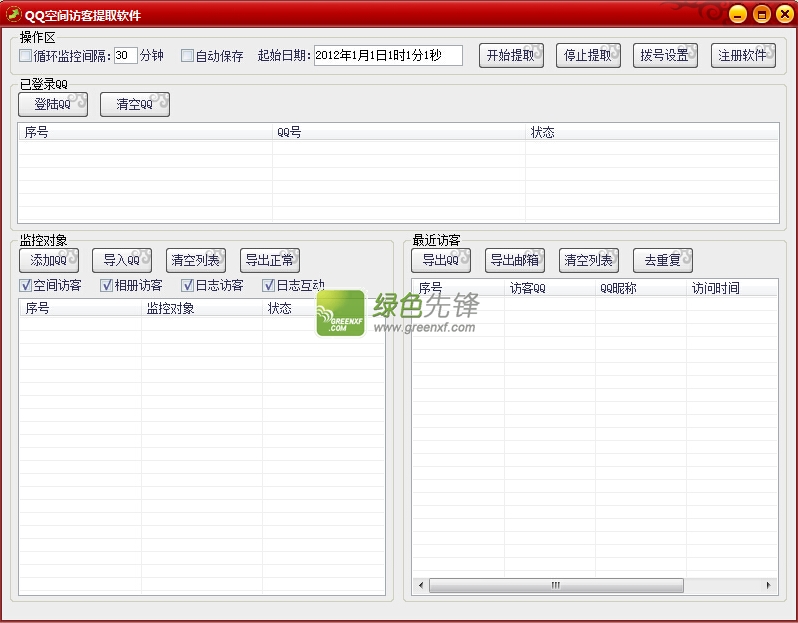Clear the recent visitors list with 清空列表

pos(589,261)
